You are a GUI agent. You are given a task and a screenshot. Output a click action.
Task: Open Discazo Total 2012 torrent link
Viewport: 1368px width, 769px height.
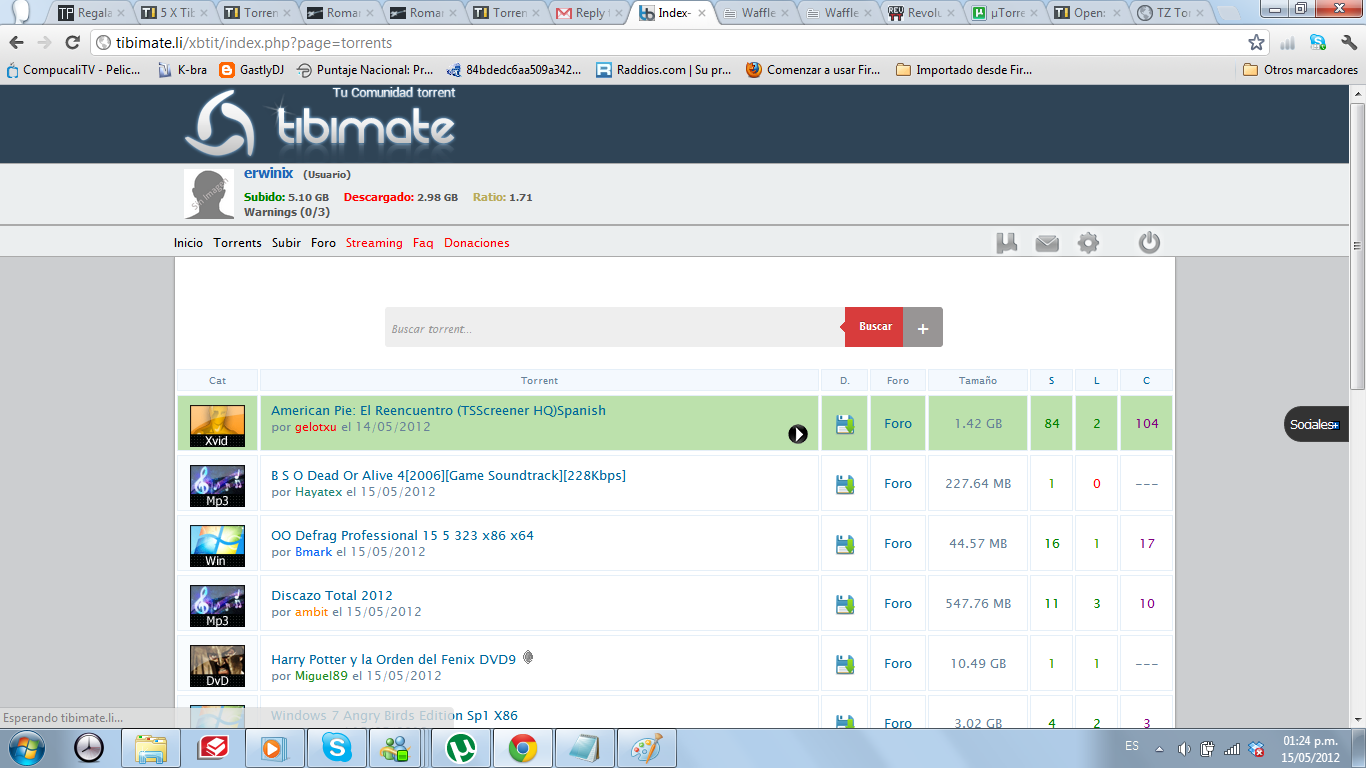pyautogui.click(x=332, y=595)
